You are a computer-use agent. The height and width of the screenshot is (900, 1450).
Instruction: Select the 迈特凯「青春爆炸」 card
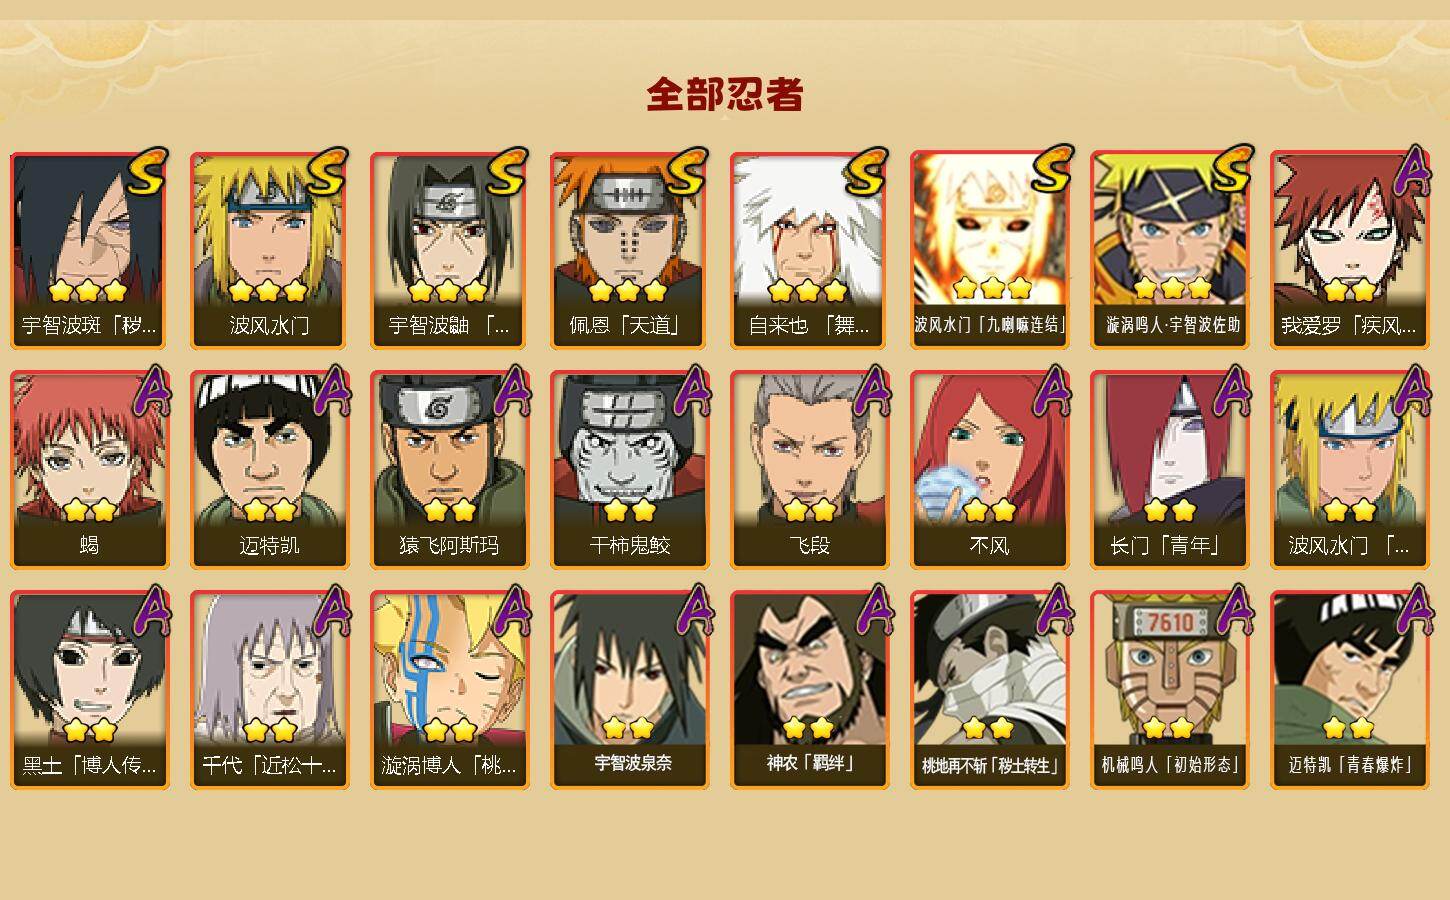pyautogui.click(x=1349, y=690)
